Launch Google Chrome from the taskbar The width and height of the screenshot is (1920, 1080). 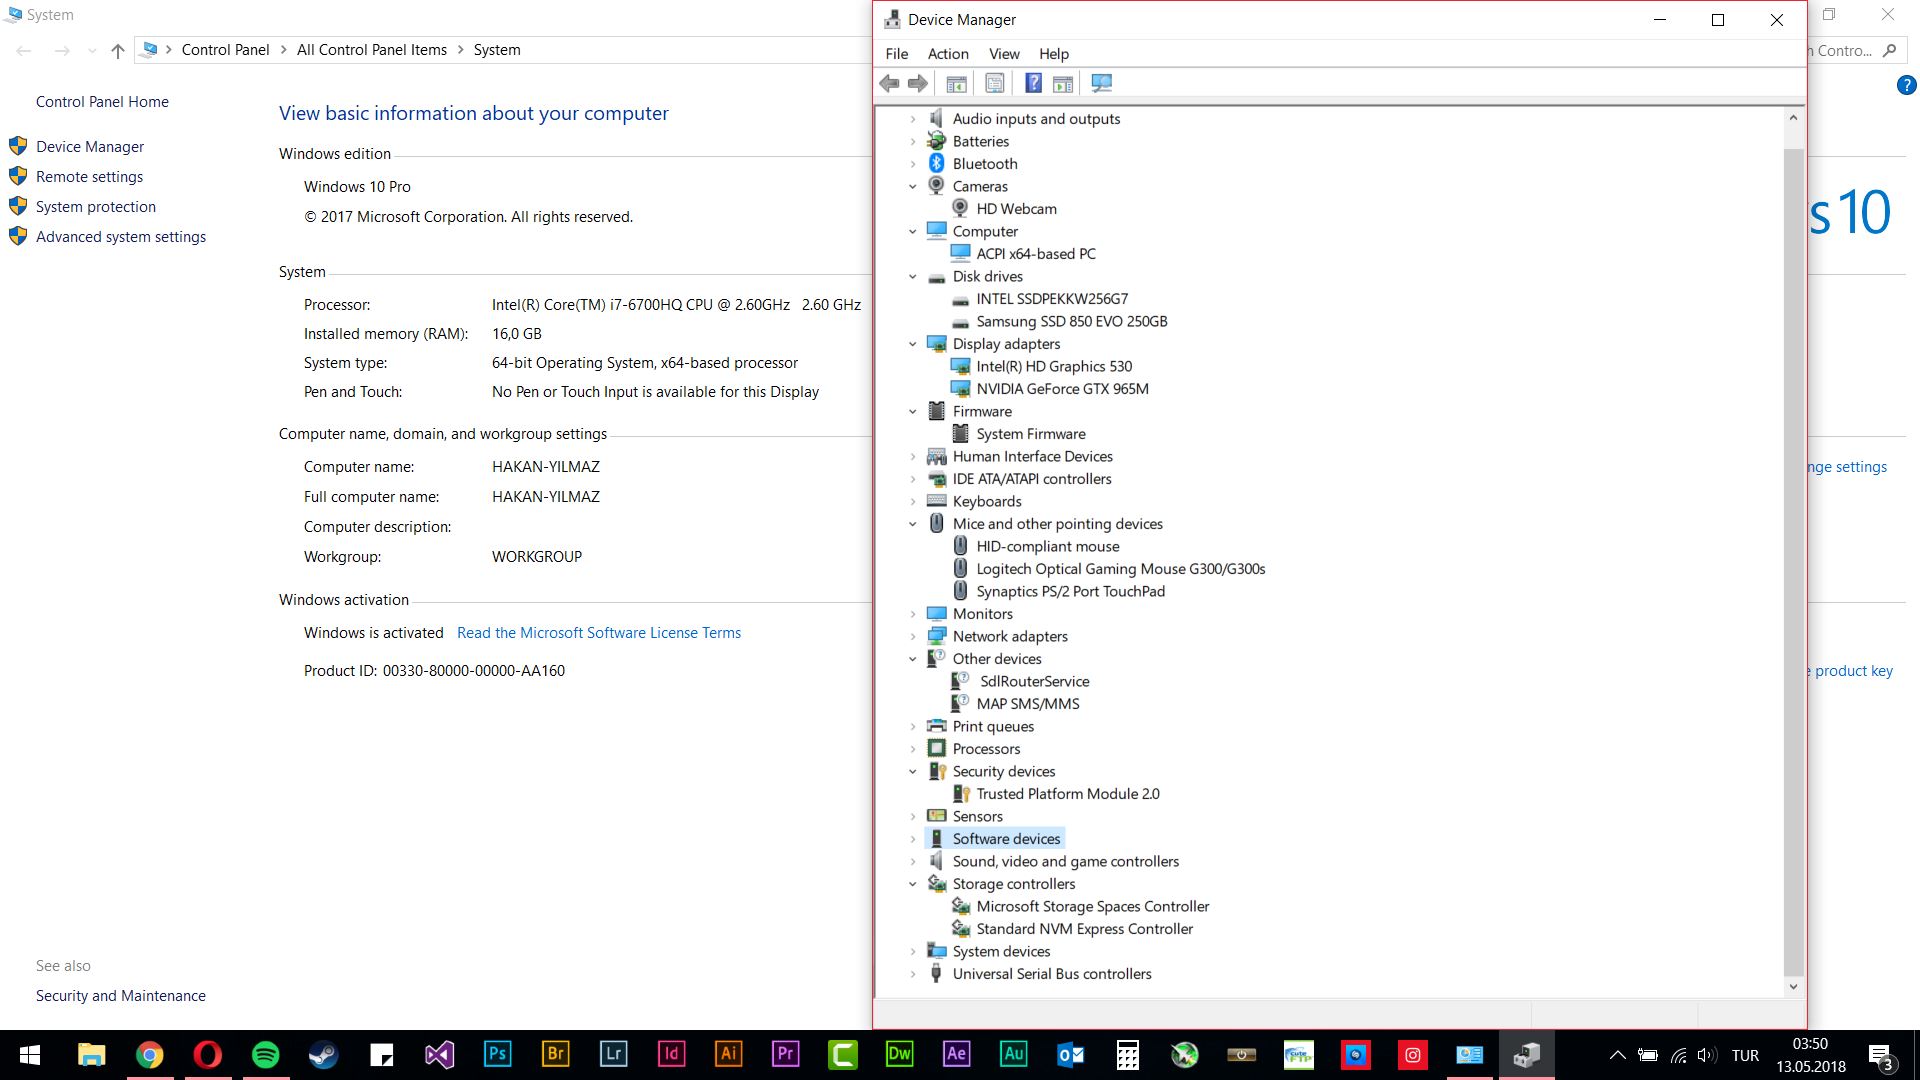[150, 1055]
